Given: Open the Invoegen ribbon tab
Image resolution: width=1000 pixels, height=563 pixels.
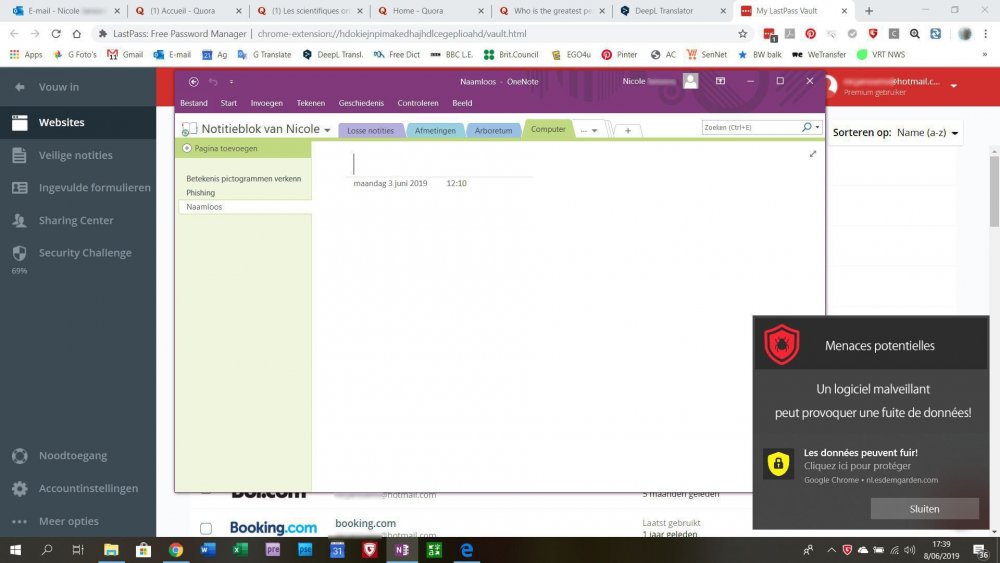Looking at the screenshot, I should (267, 103).
